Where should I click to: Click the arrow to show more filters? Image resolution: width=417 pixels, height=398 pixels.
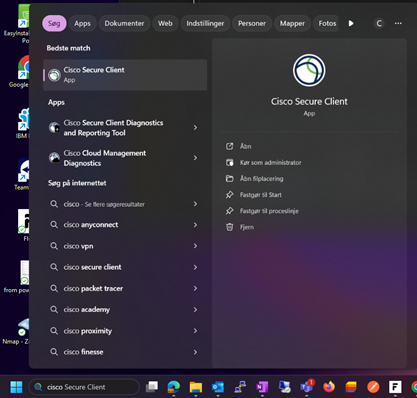[351, 23]
